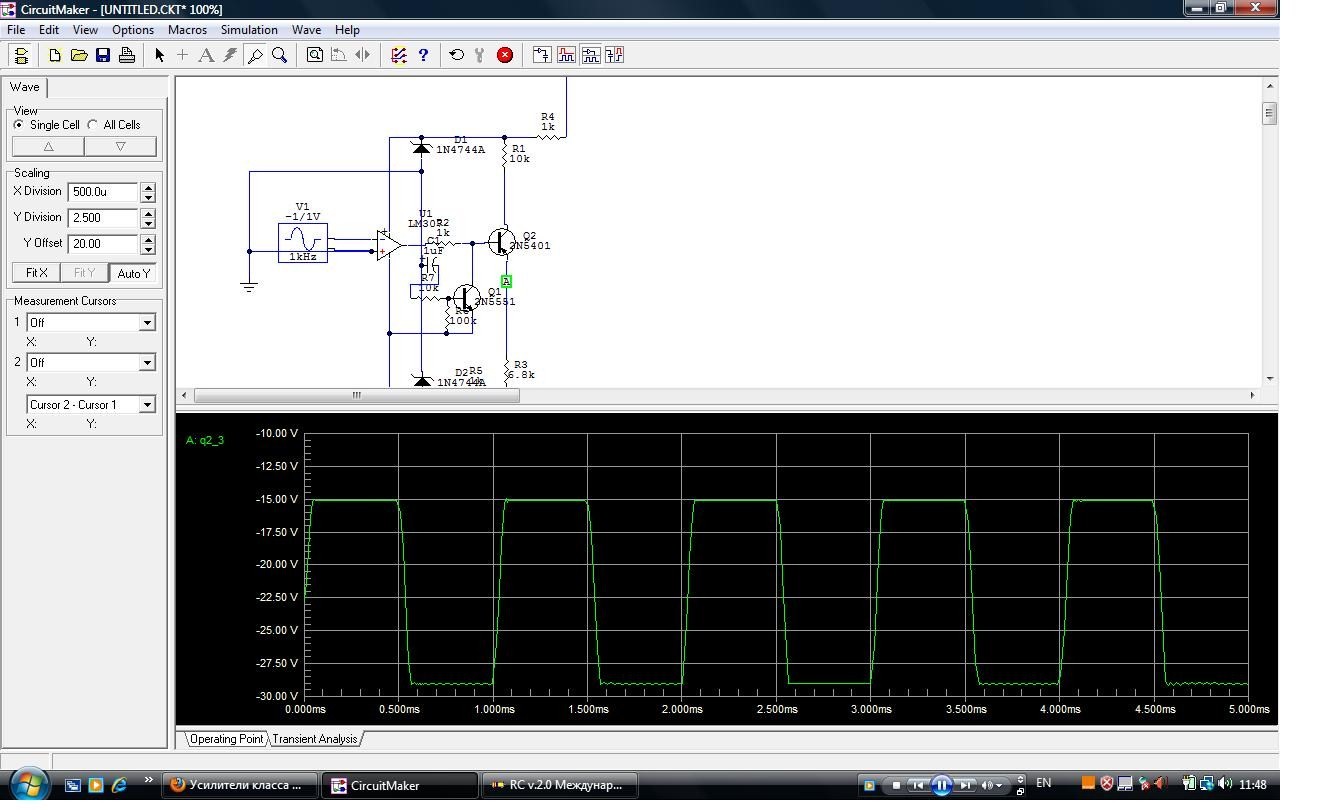Click the Rotate 90 toolbar icon

pyautogui.click(x=338, y=55)
